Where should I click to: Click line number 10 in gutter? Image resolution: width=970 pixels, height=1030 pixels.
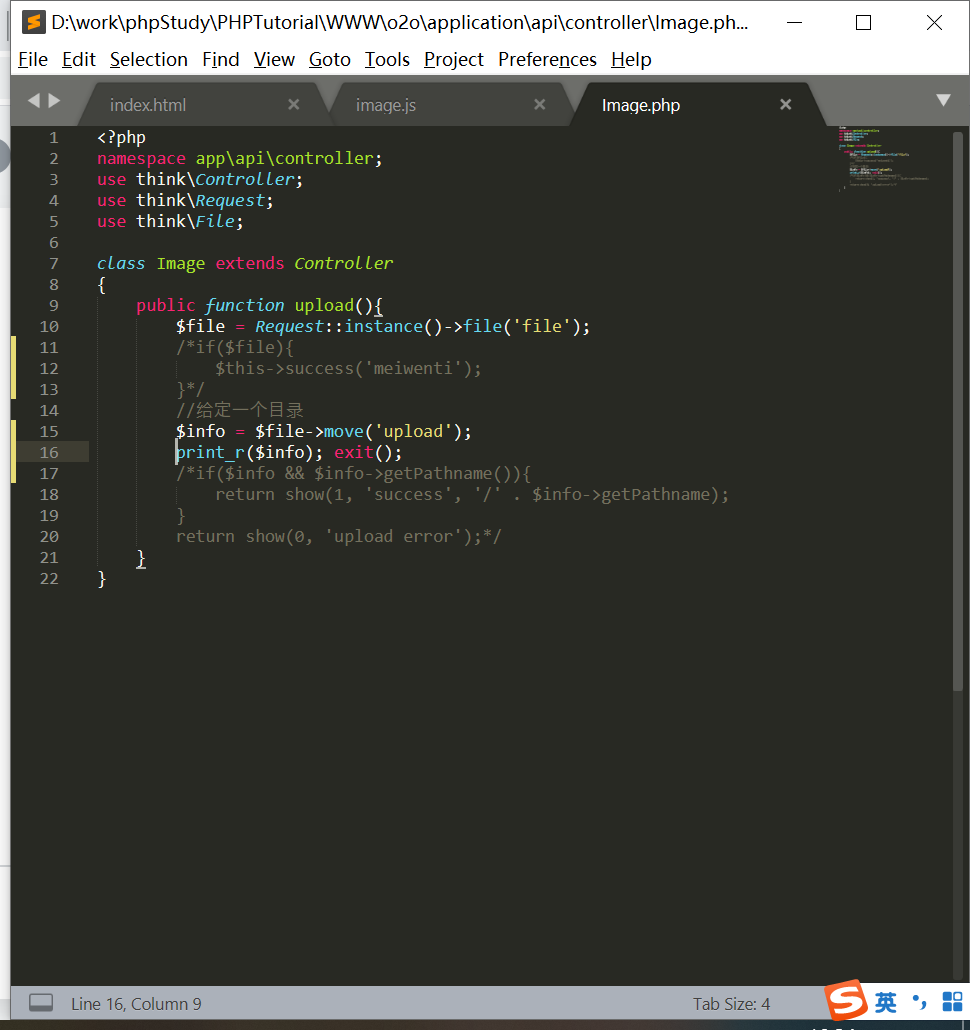tap(49, 327)
